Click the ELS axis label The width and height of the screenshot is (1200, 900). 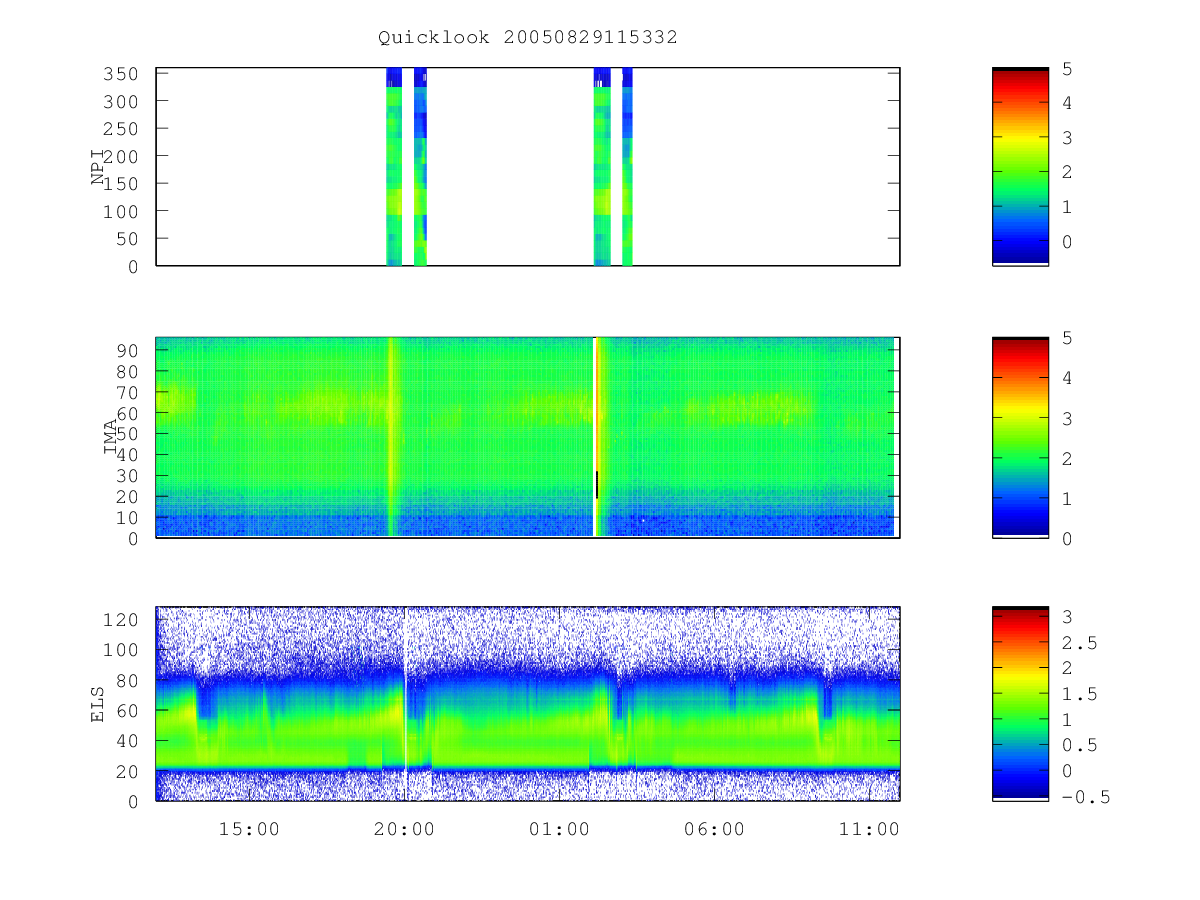click(x=99, y=704)
